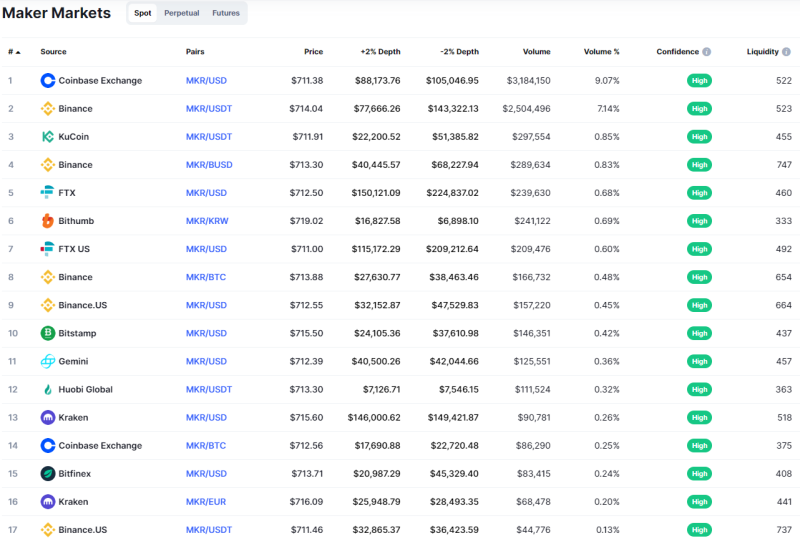Sort by the Volume % column header
This screenshot has width=800, height=541.
602,52
